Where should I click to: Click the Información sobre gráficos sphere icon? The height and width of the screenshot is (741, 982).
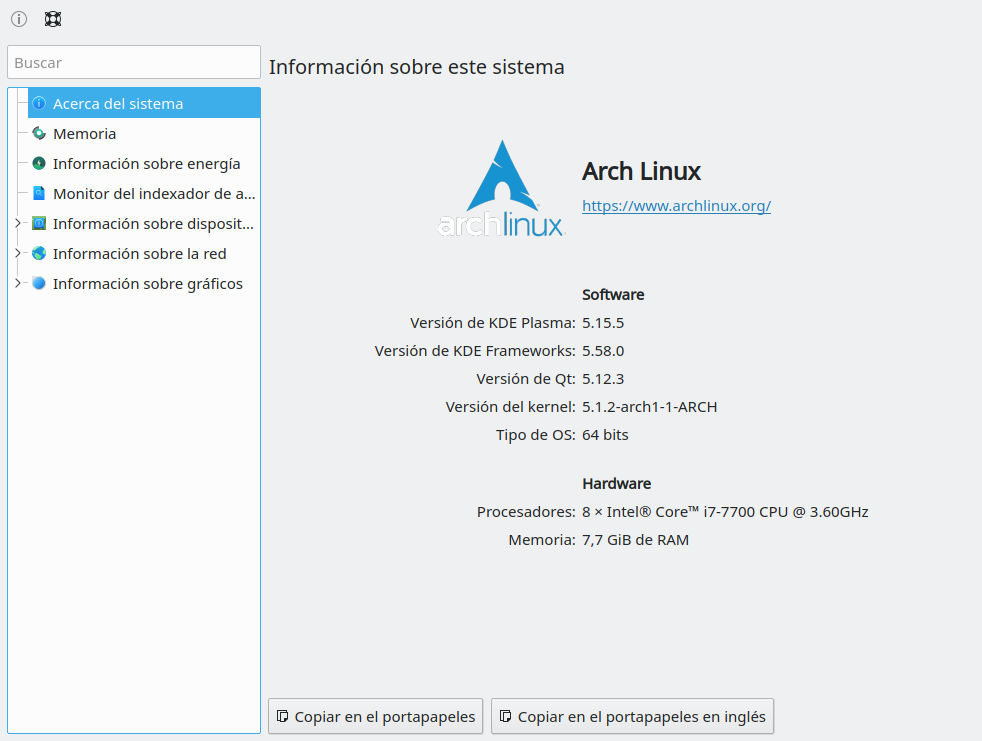[x=39, y=283]
